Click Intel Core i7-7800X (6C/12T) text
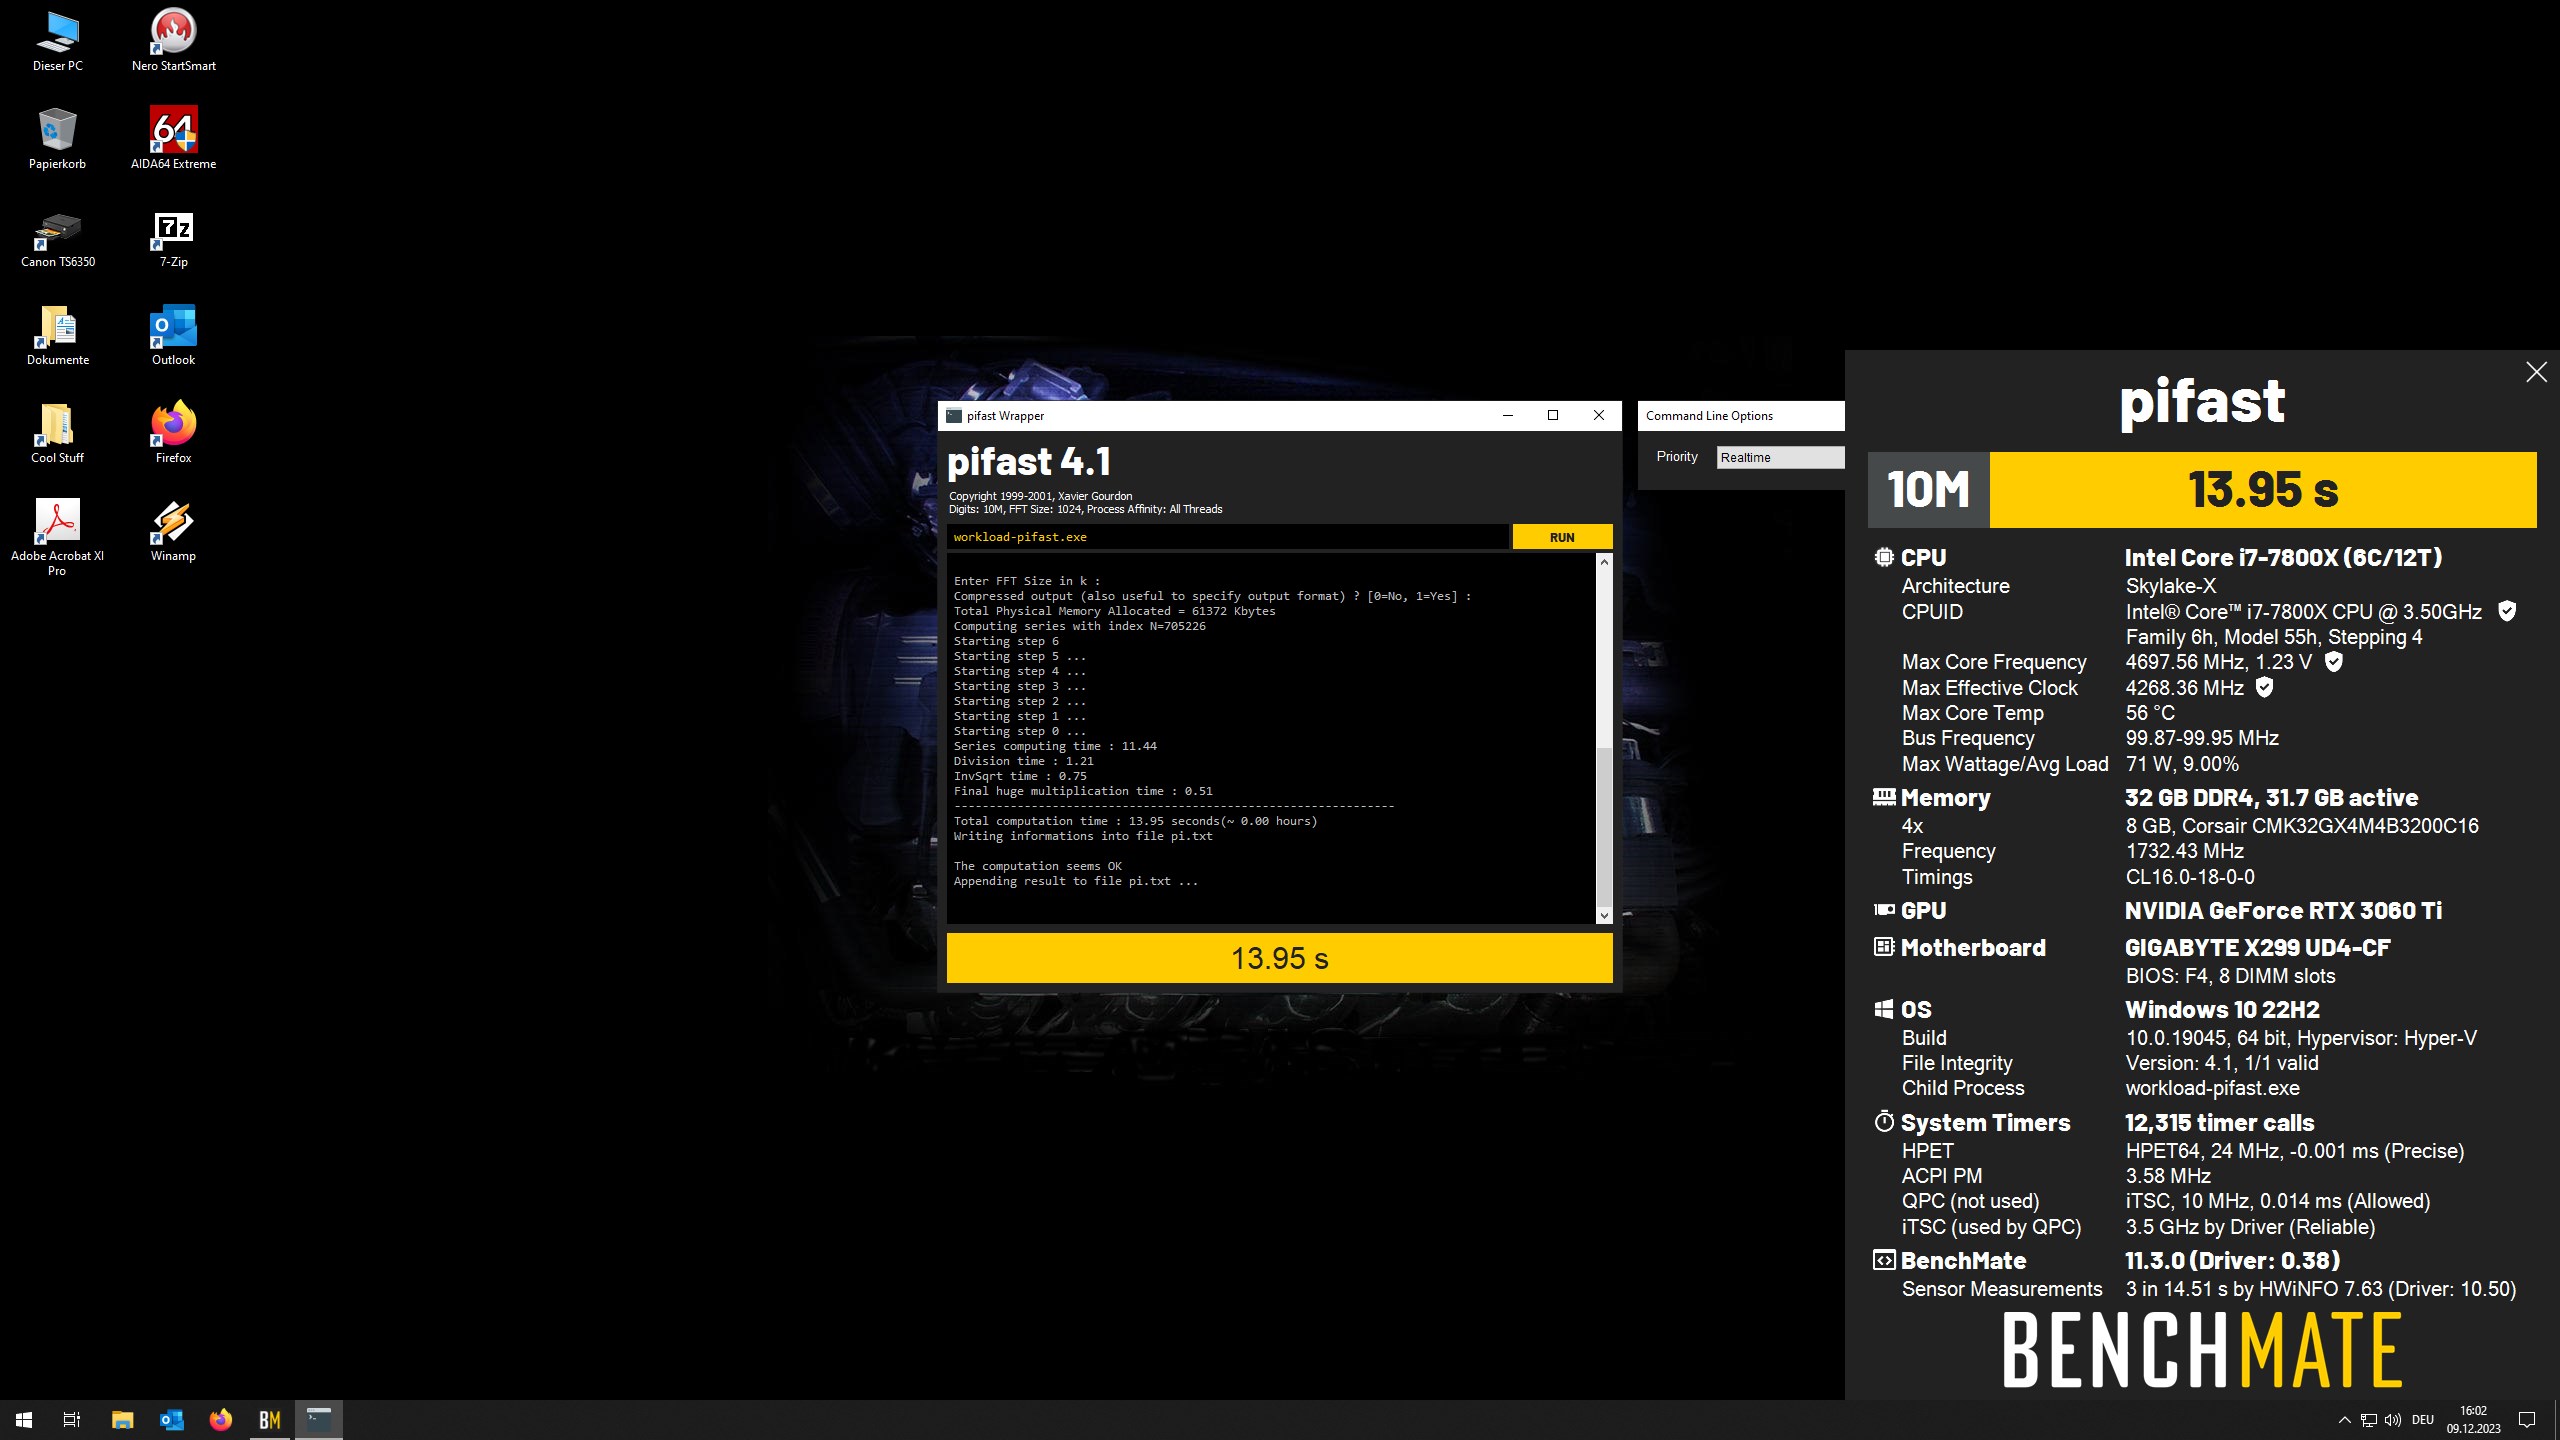Image resolution: width=2560 pixels, height=1440 pixels. click(2283, 557)
